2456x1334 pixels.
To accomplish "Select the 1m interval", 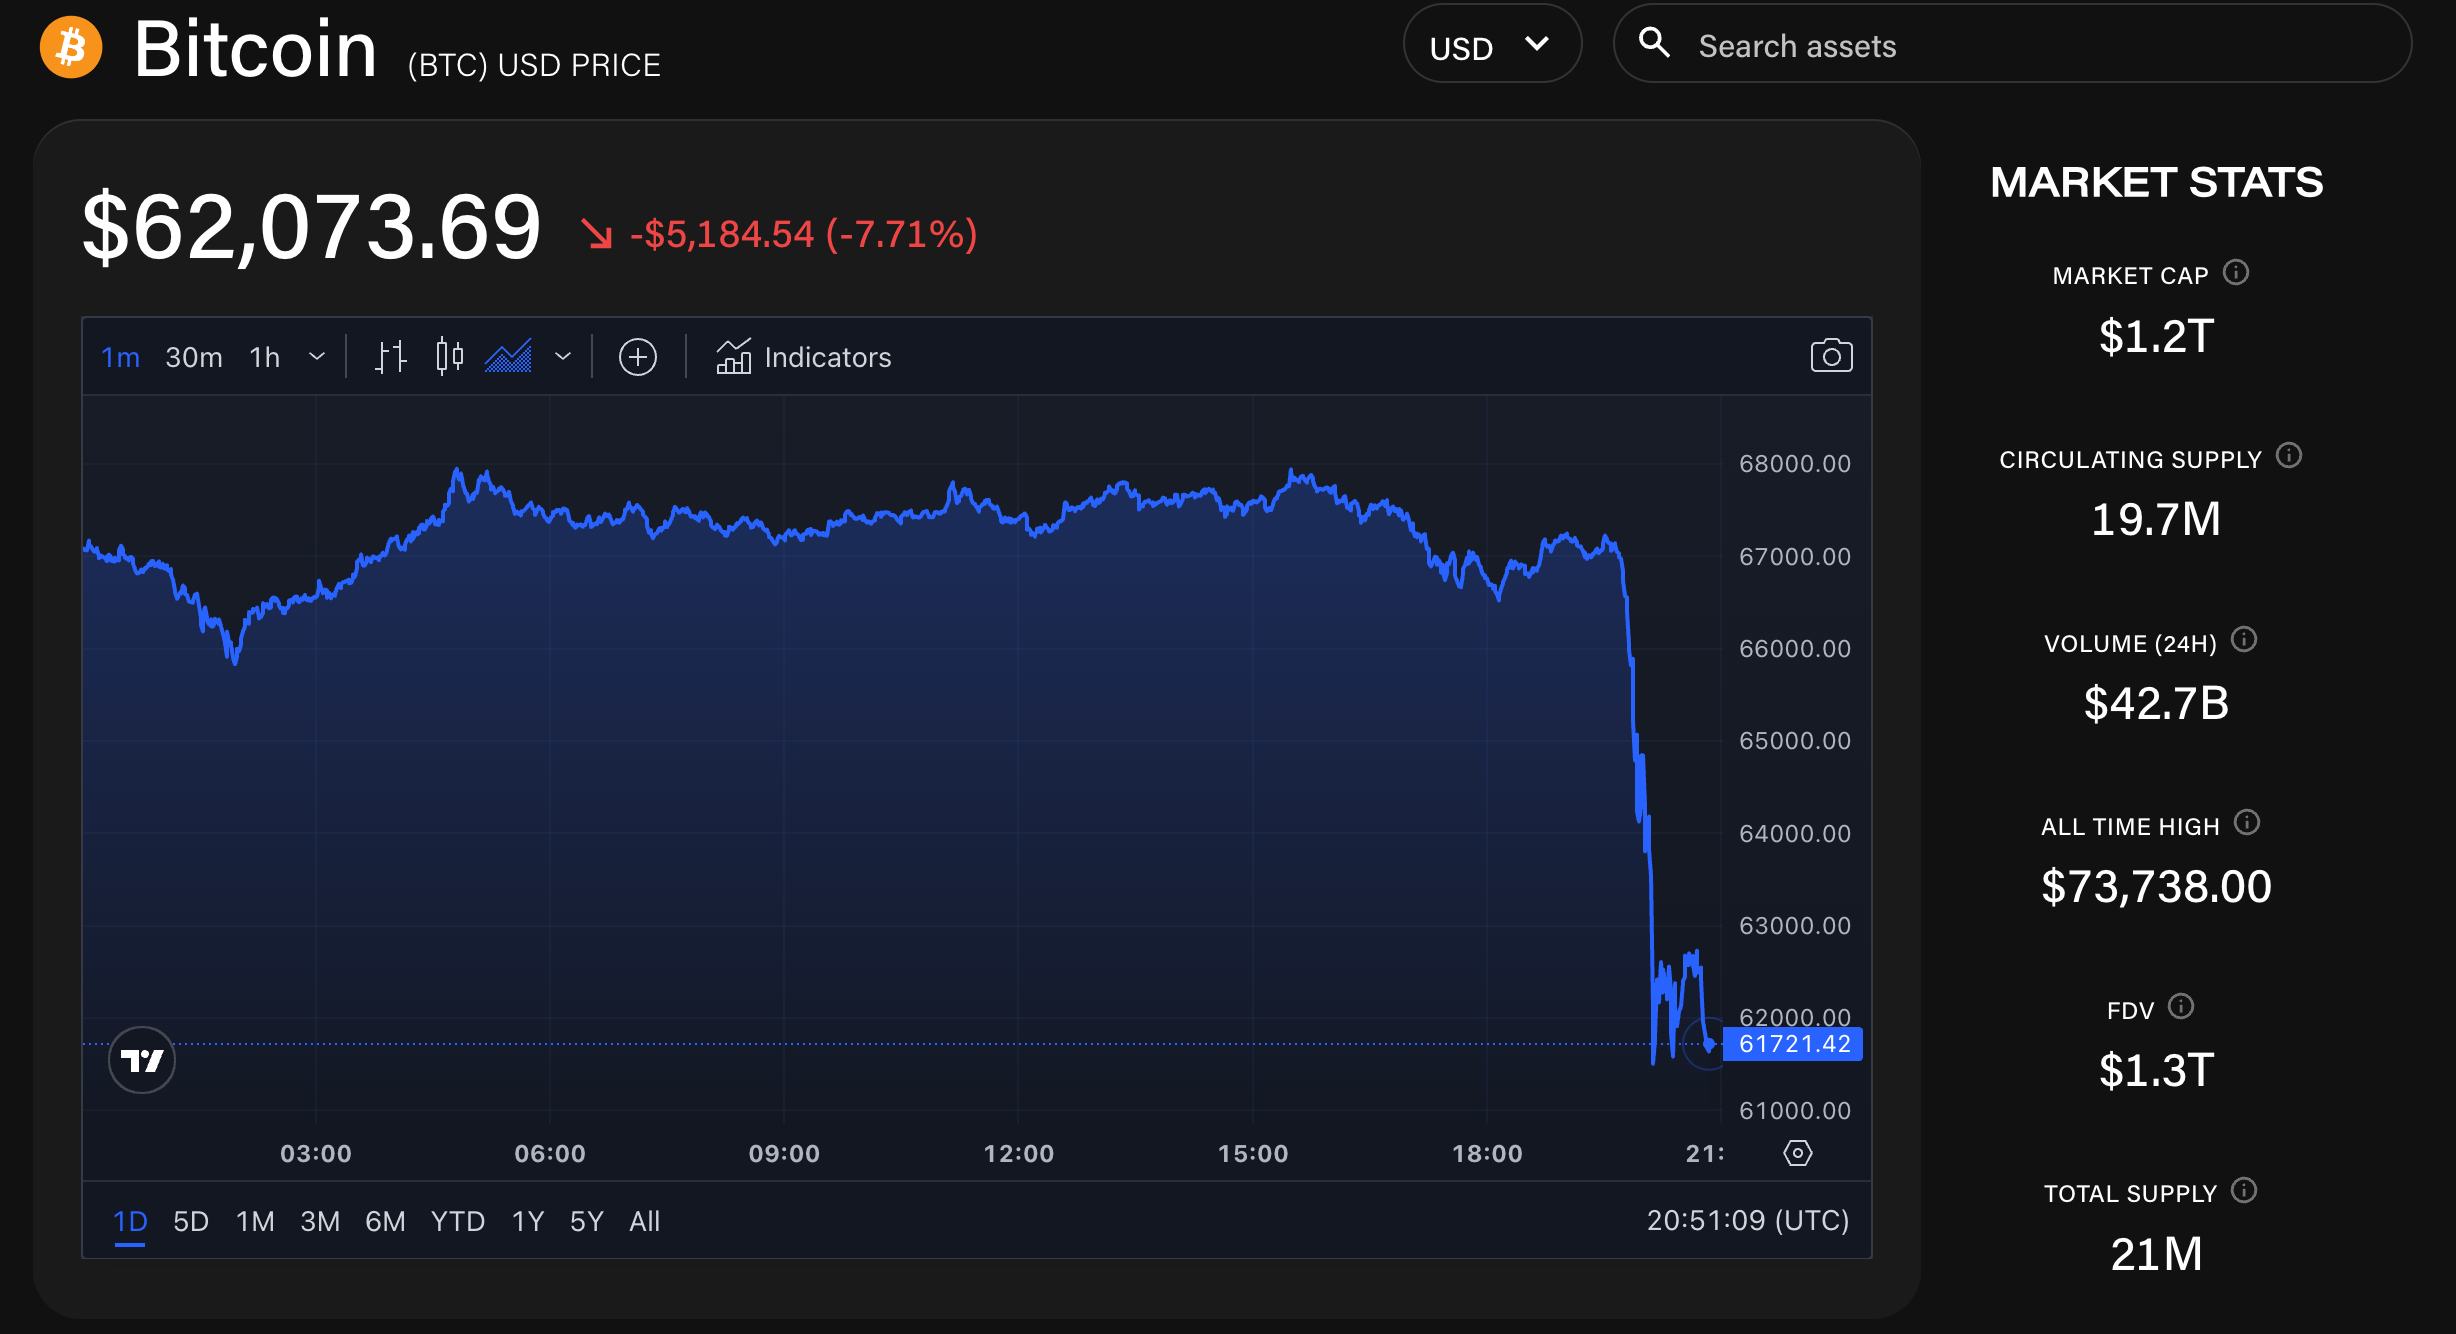I will tap(120, 357).
